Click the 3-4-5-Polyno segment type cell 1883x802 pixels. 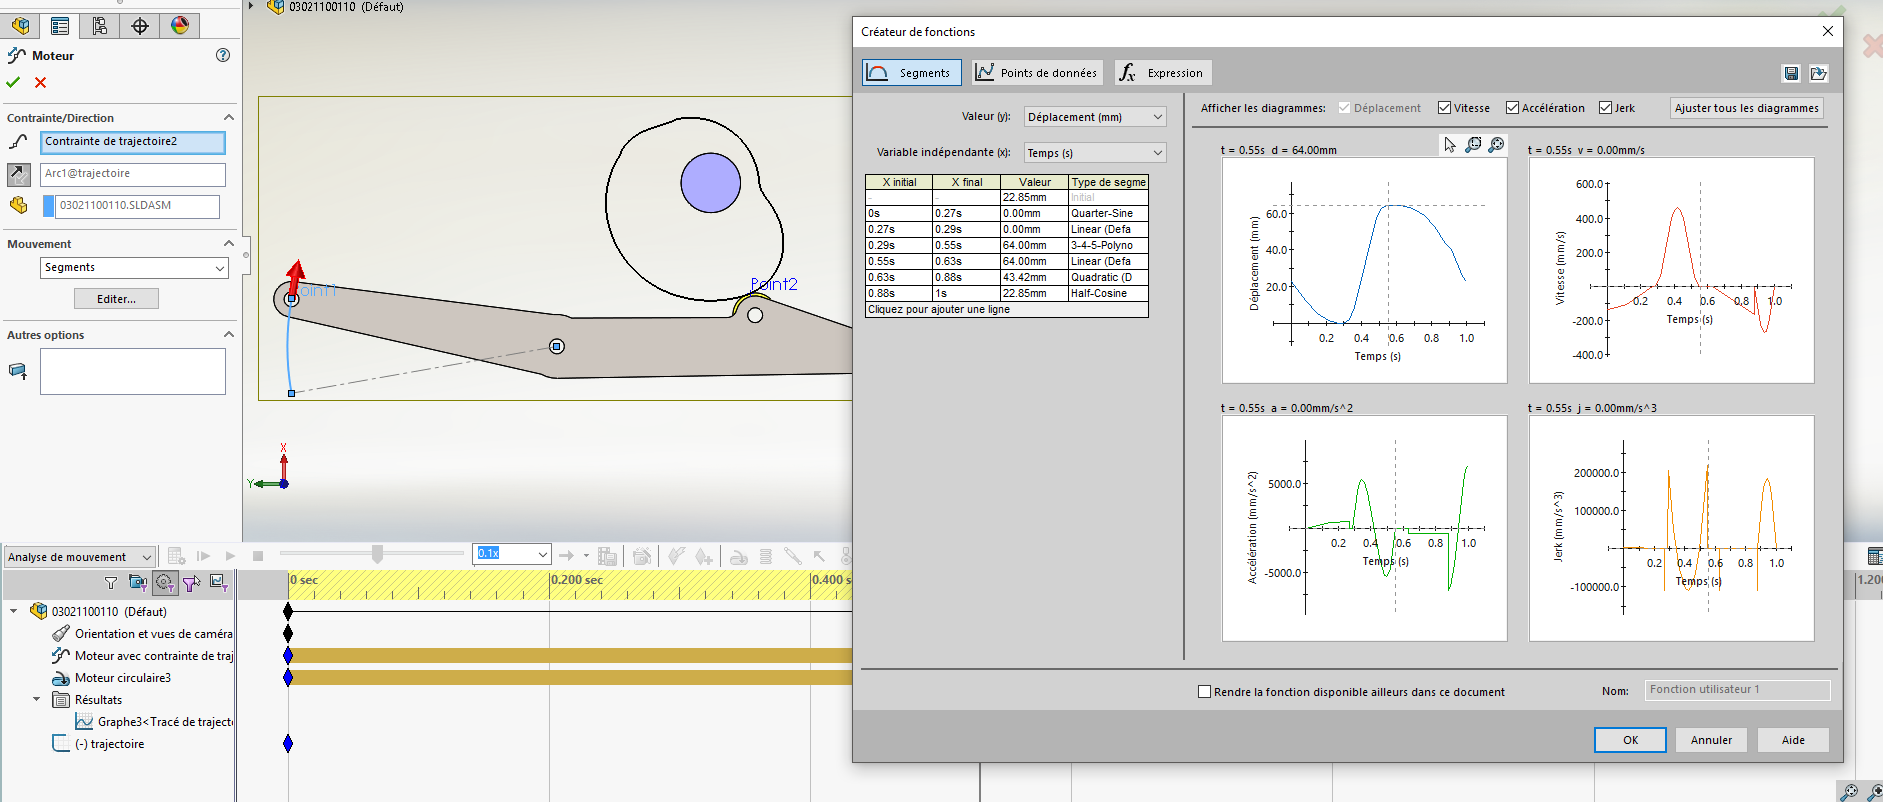(1108, 246)
